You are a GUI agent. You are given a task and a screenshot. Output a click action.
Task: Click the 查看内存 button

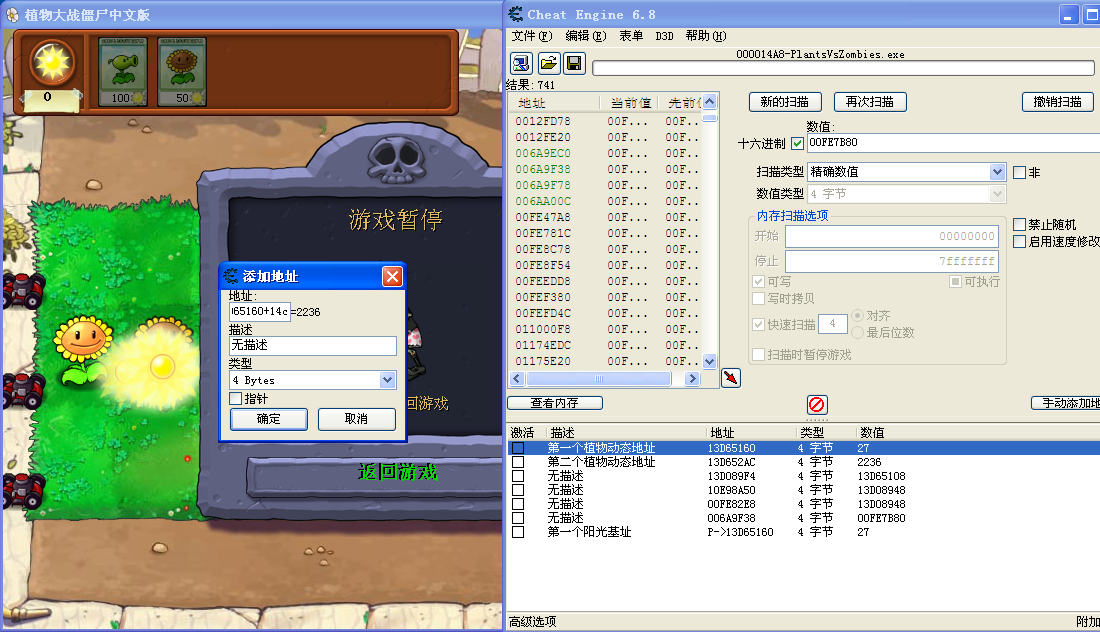click(x=555, y=403)
